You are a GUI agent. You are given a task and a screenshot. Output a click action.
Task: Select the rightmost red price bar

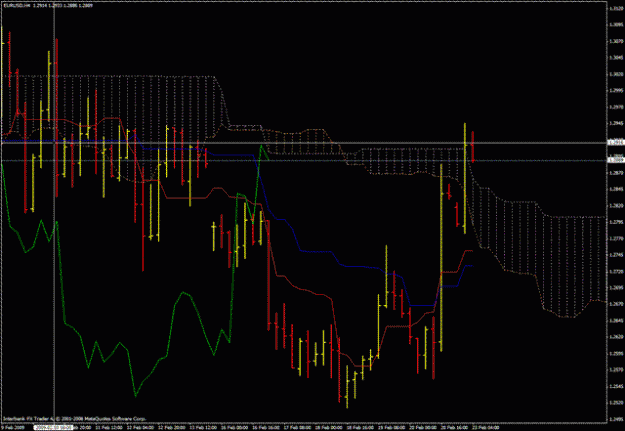pyautogui.click(x=473, y=146)
